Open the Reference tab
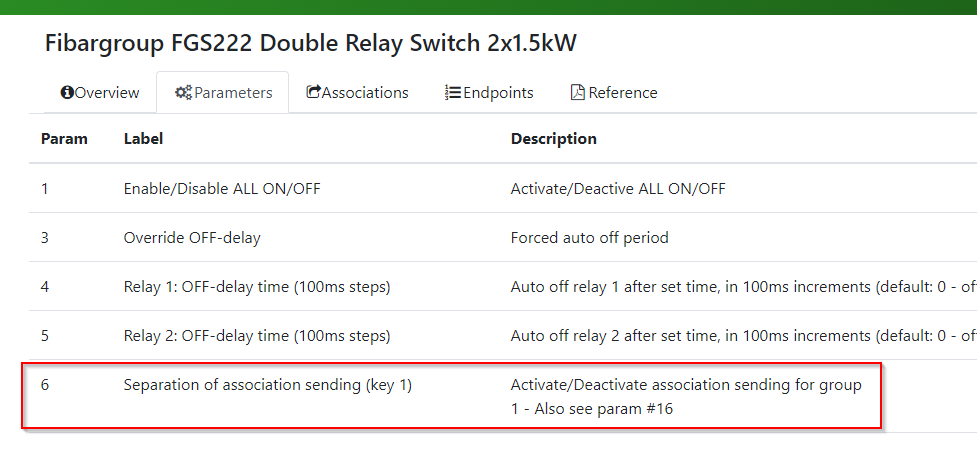This screenshot has height=451, width=977. click(x=614, y=93)
